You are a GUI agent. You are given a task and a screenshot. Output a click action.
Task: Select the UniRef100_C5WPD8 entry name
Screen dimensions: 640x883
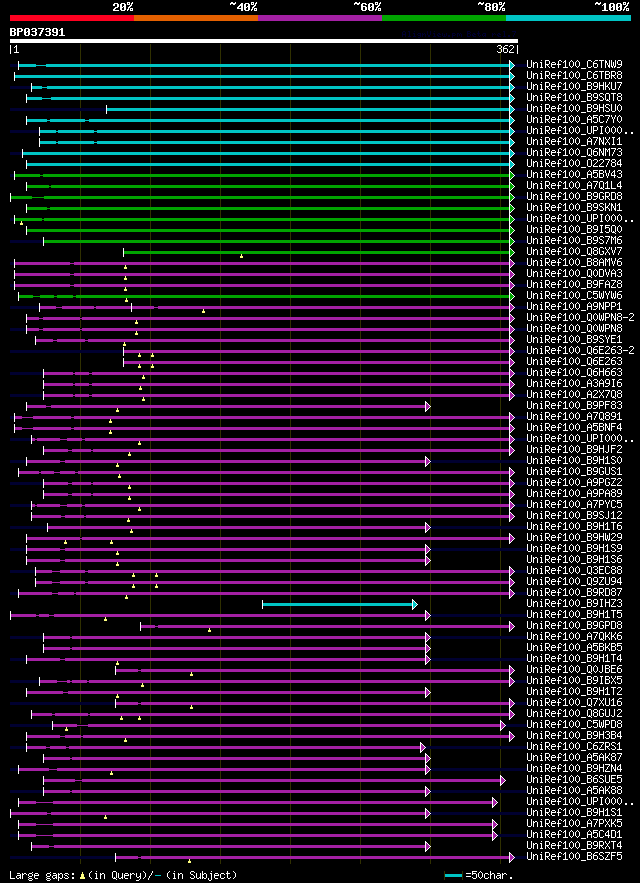(574, 724)
